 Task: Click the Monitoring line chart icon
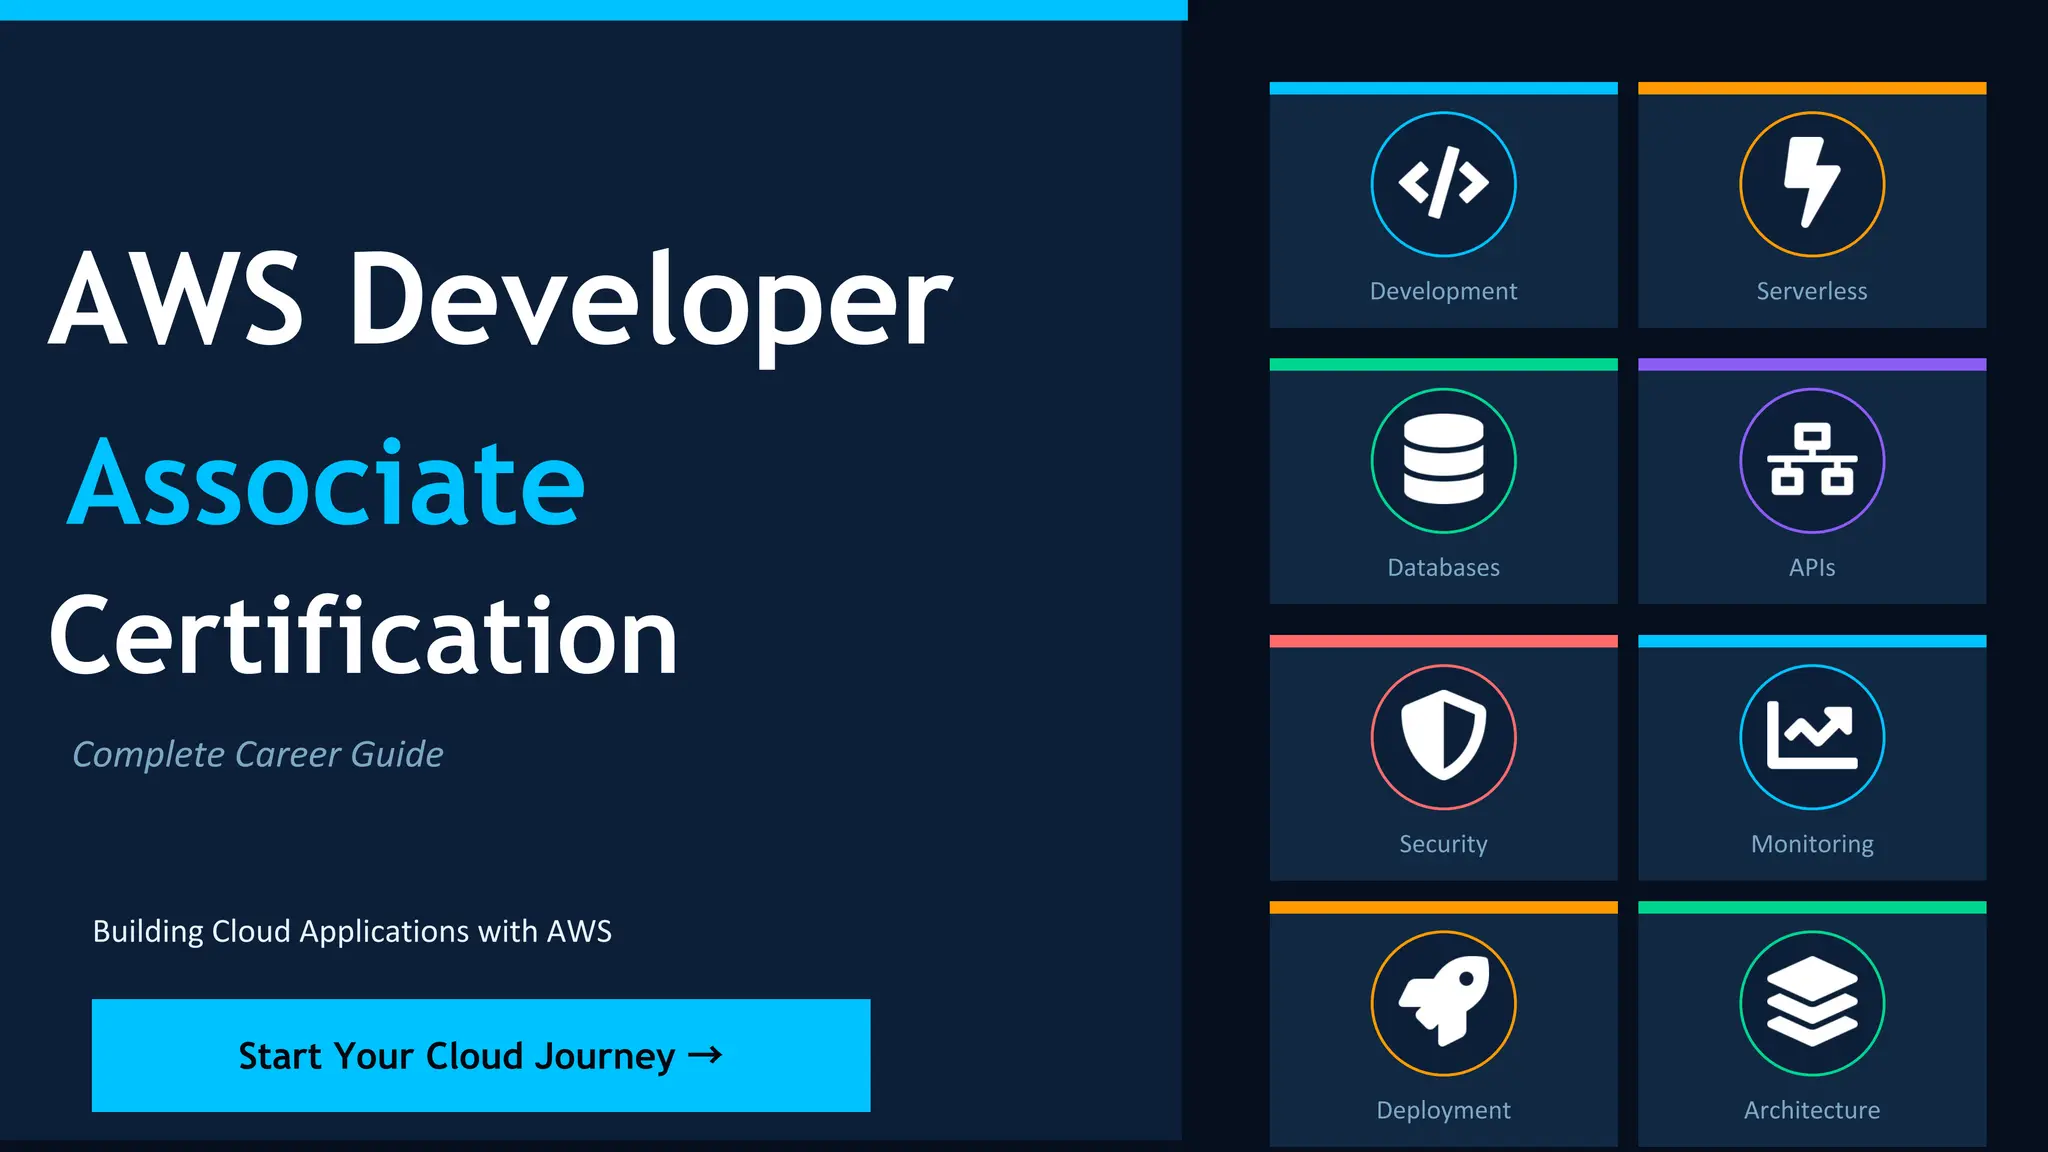(1811, 737)
